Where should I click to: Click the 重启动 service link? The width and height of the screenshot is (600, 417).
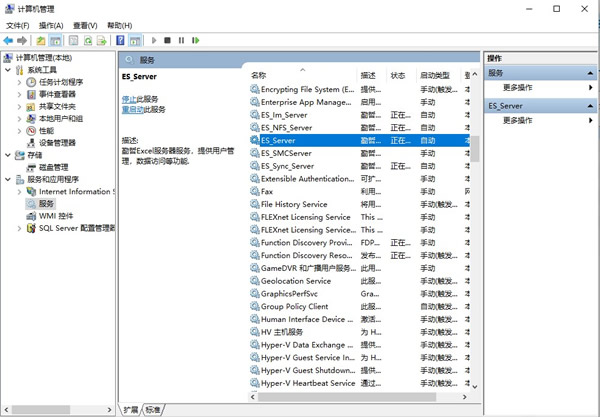[132, 109]
